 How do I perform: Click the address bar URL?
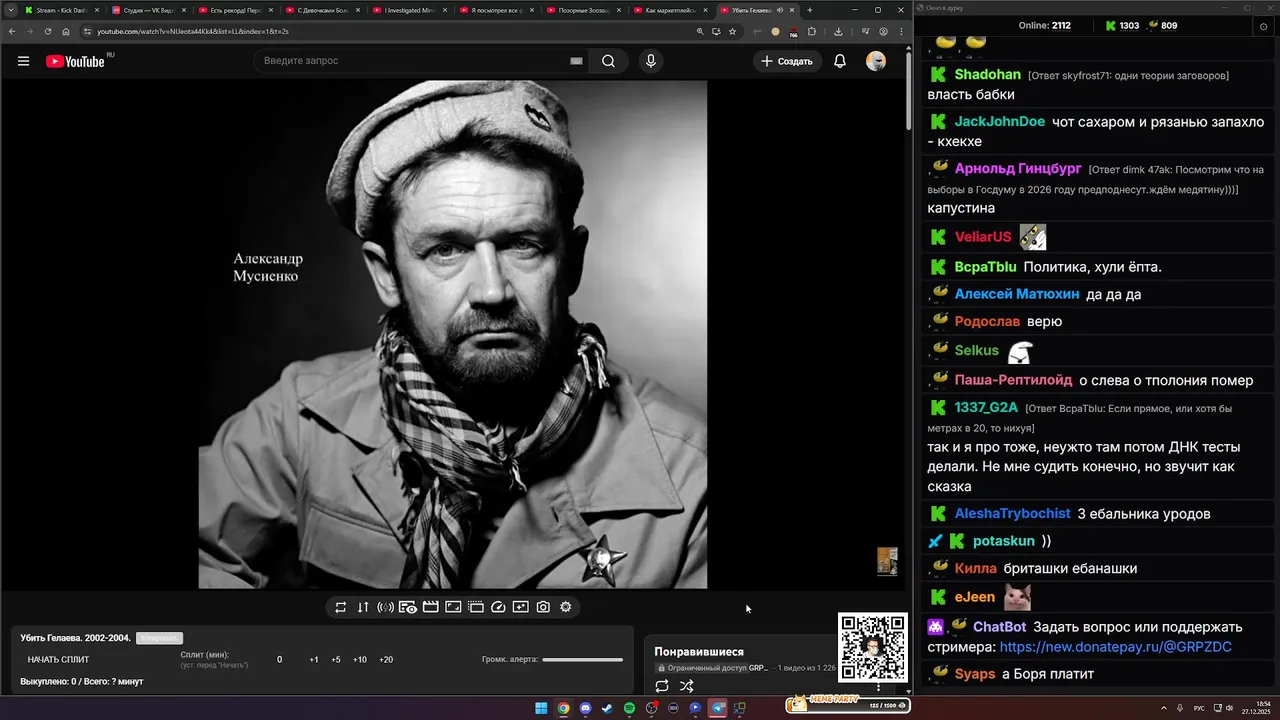tap(193, 31)
